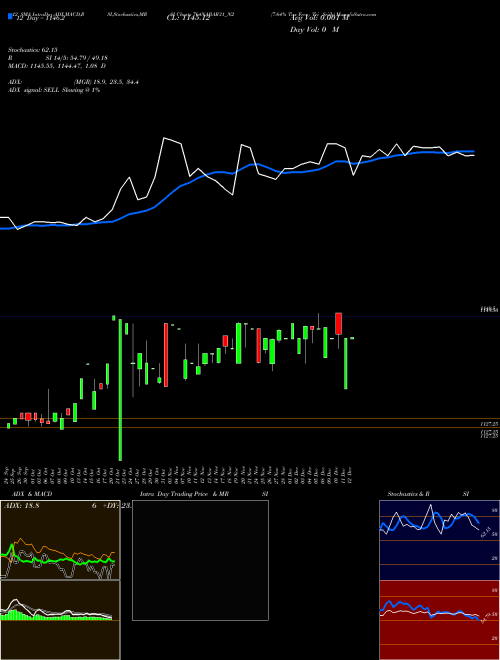The image size is (500, 660).
Task: Click the red-background RSI chart
Action: coord(439,620)
